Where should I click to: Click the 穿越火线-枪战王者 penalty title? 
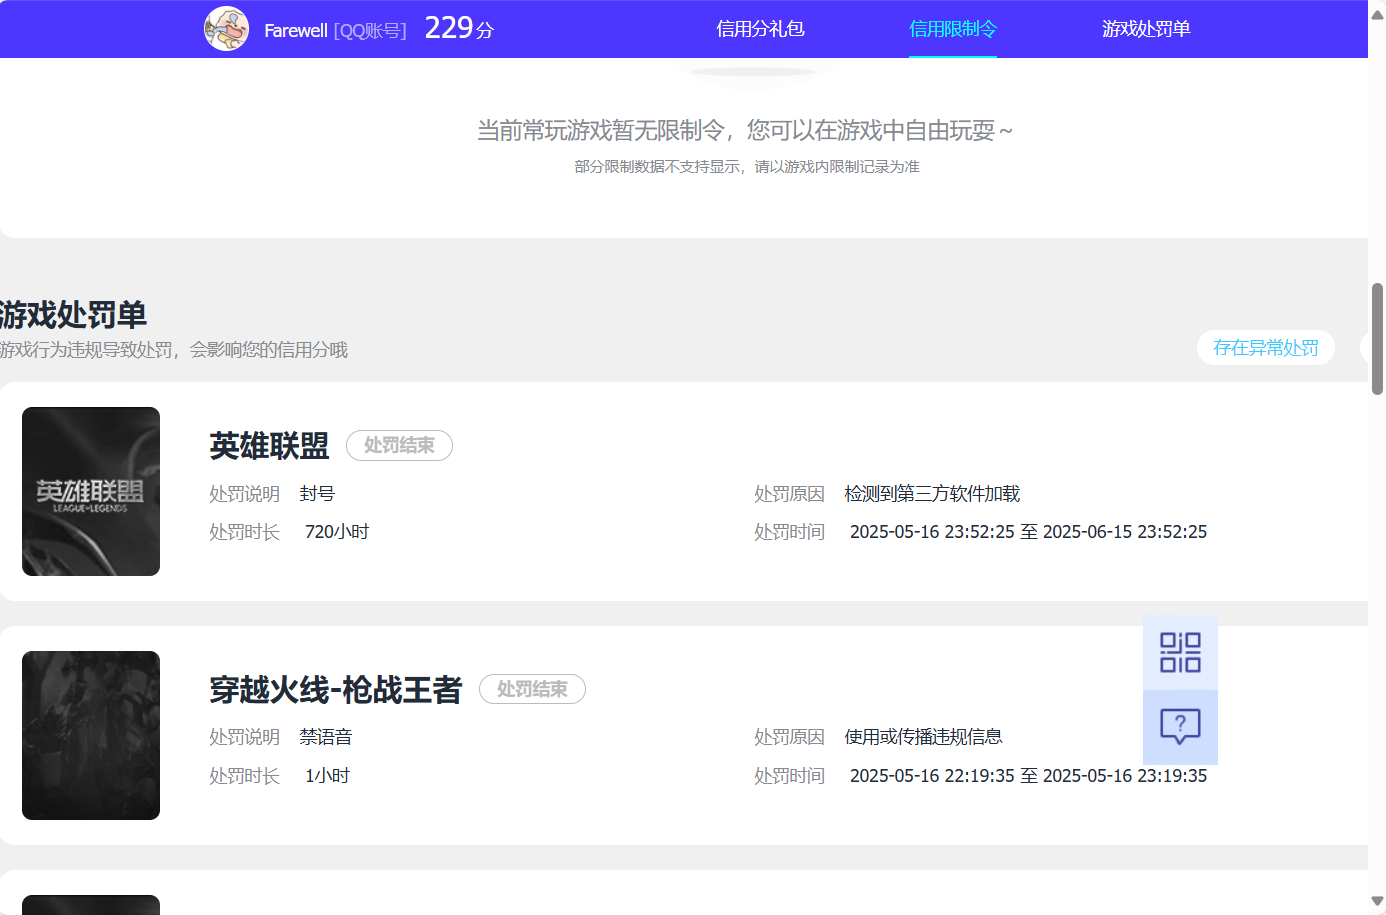click(336, 690)
